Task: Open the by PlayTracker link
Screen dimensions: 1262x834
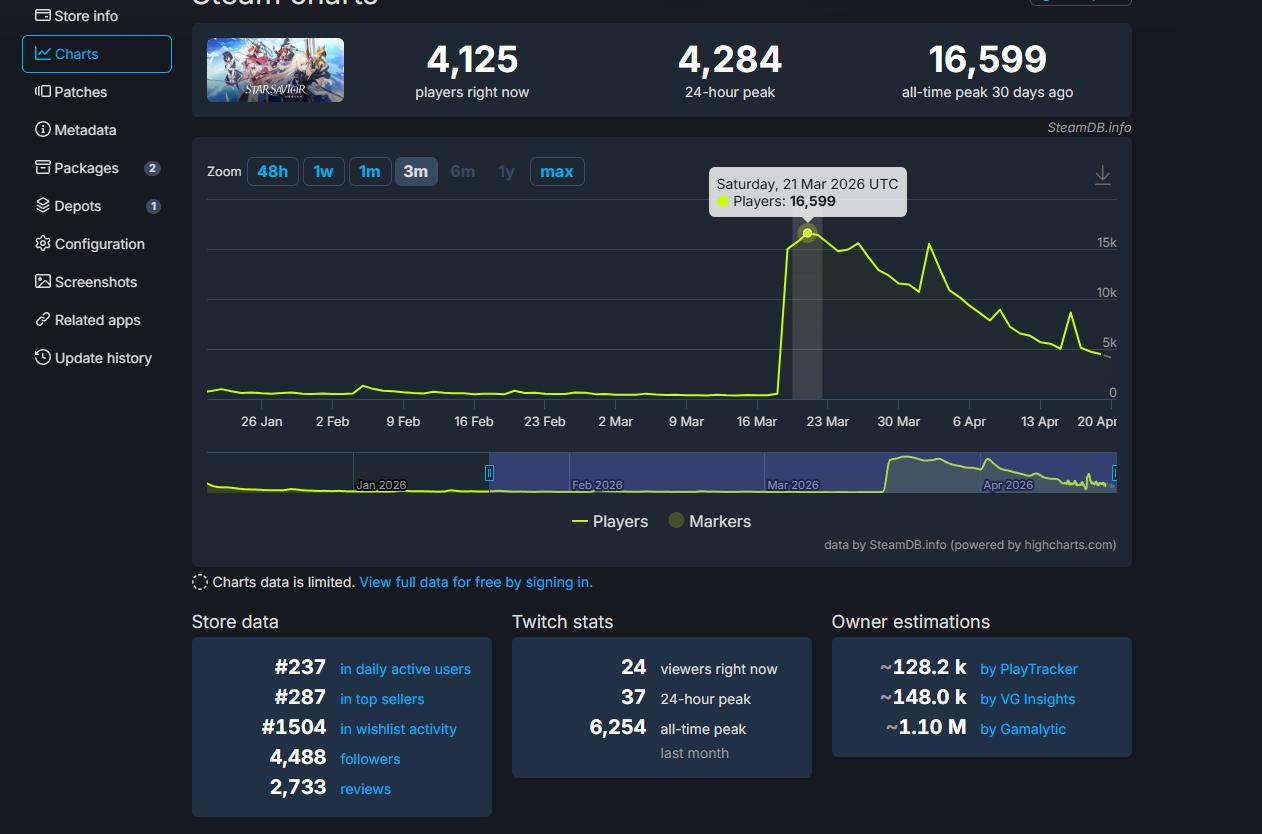Action: (x=1029, y=669)
